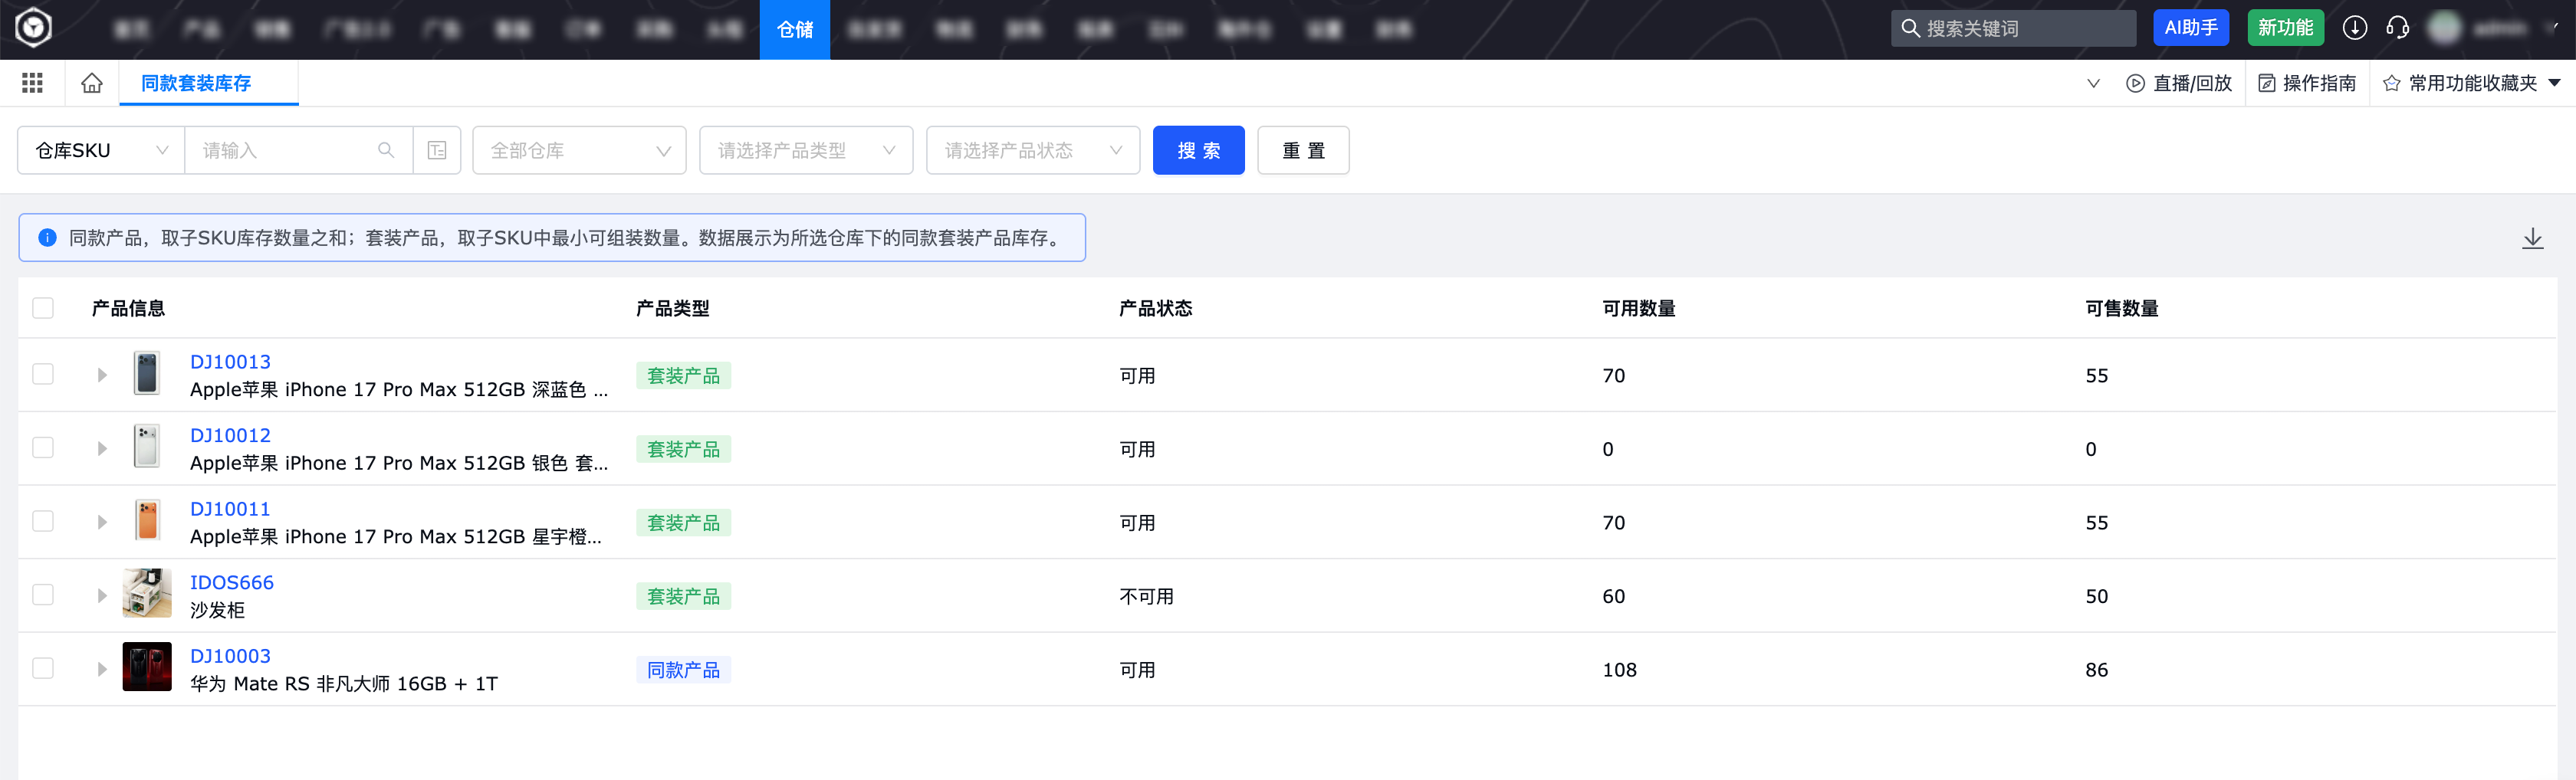Open the 仓库SKU search type dropdown

point(100,150)
